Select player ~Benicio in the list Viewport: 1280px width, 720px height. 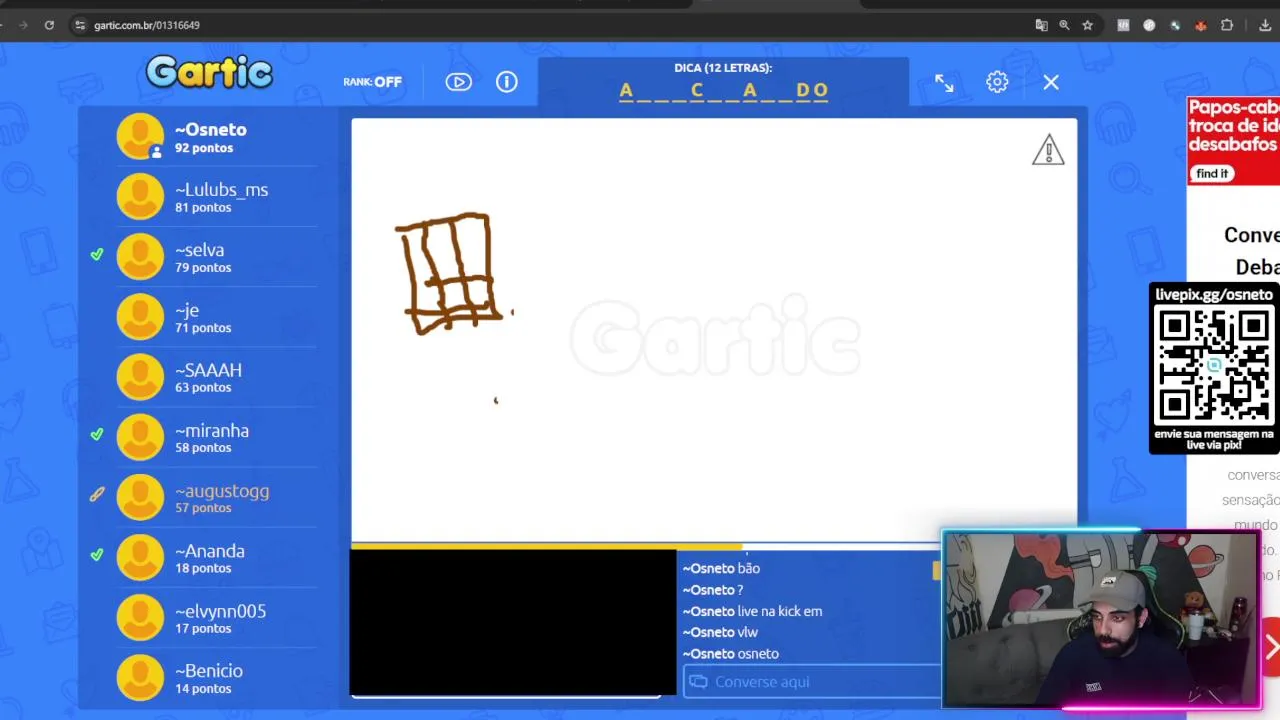217,678
